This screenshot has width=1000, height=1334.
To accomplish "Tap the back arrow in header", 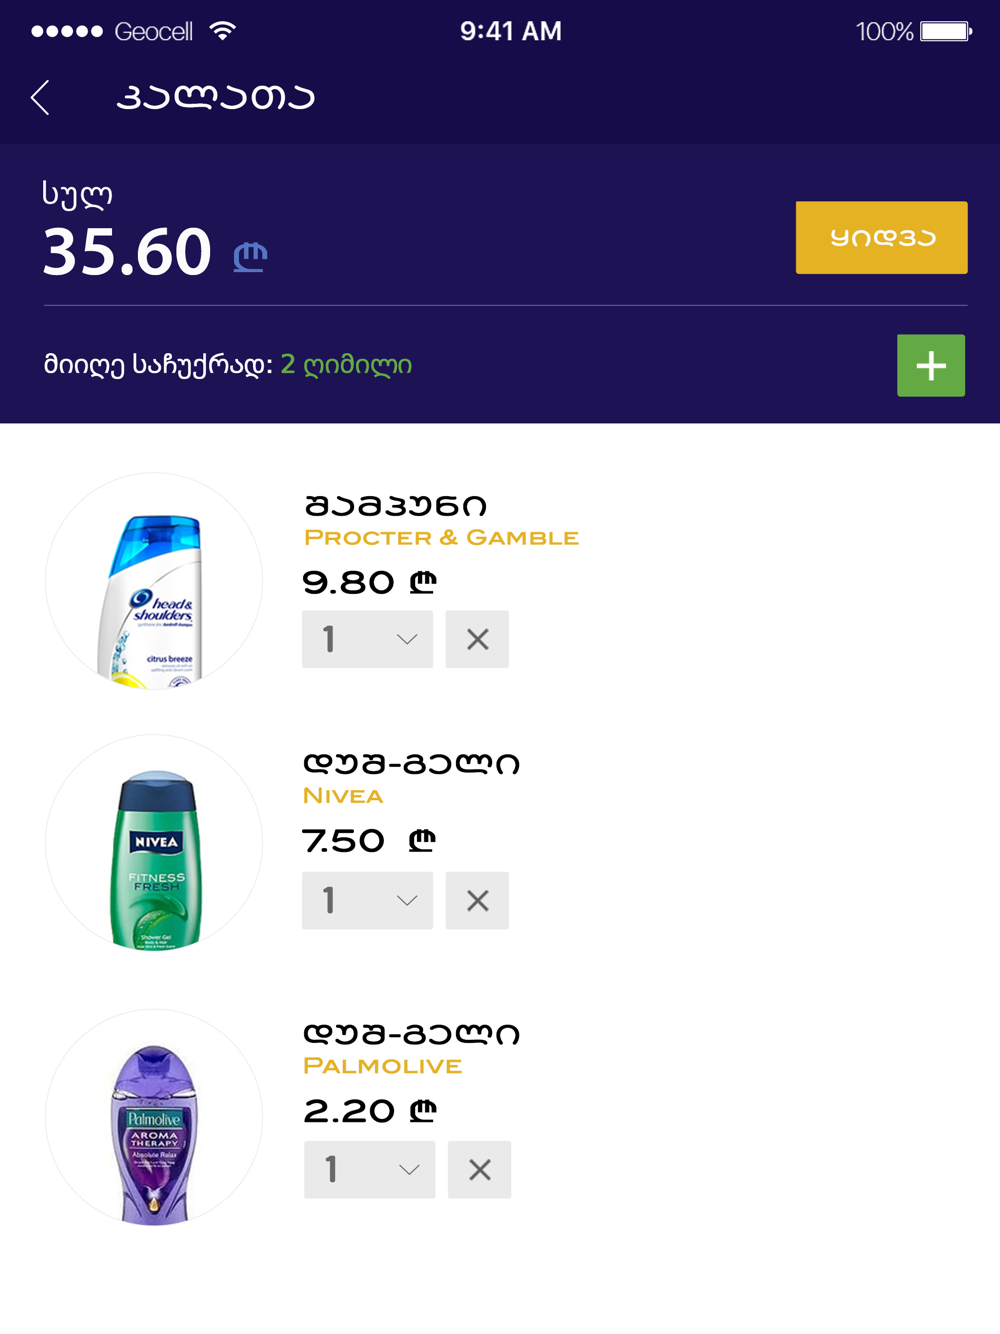I will point(40,97).
